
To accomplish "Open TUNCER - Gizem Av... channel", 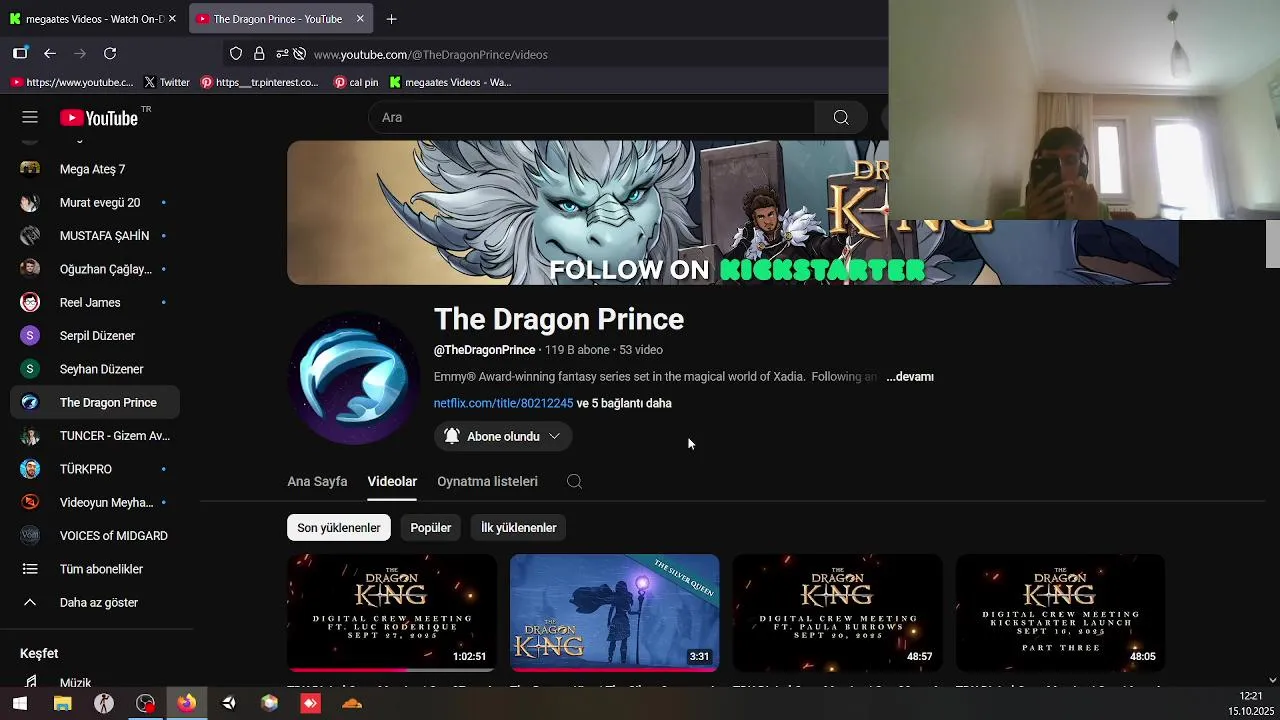I will [95, 436].
